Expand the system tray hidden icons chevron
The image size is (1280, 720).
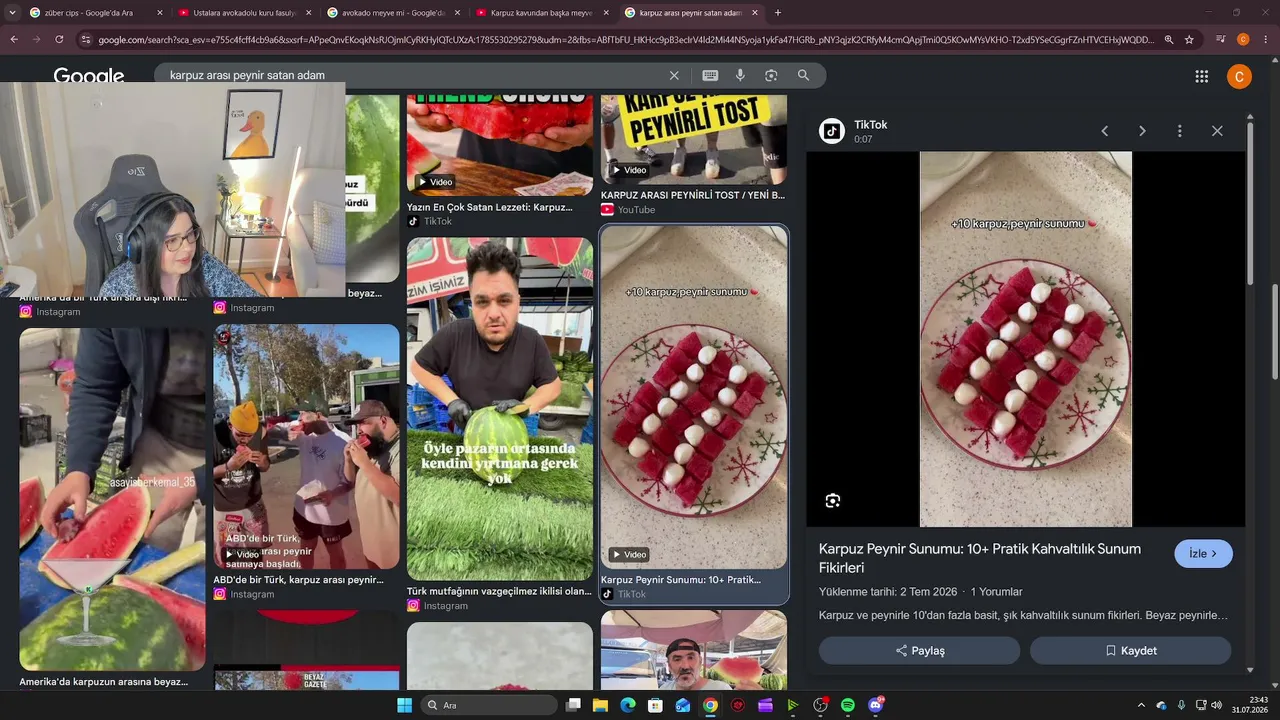[x=1140, y=705]
